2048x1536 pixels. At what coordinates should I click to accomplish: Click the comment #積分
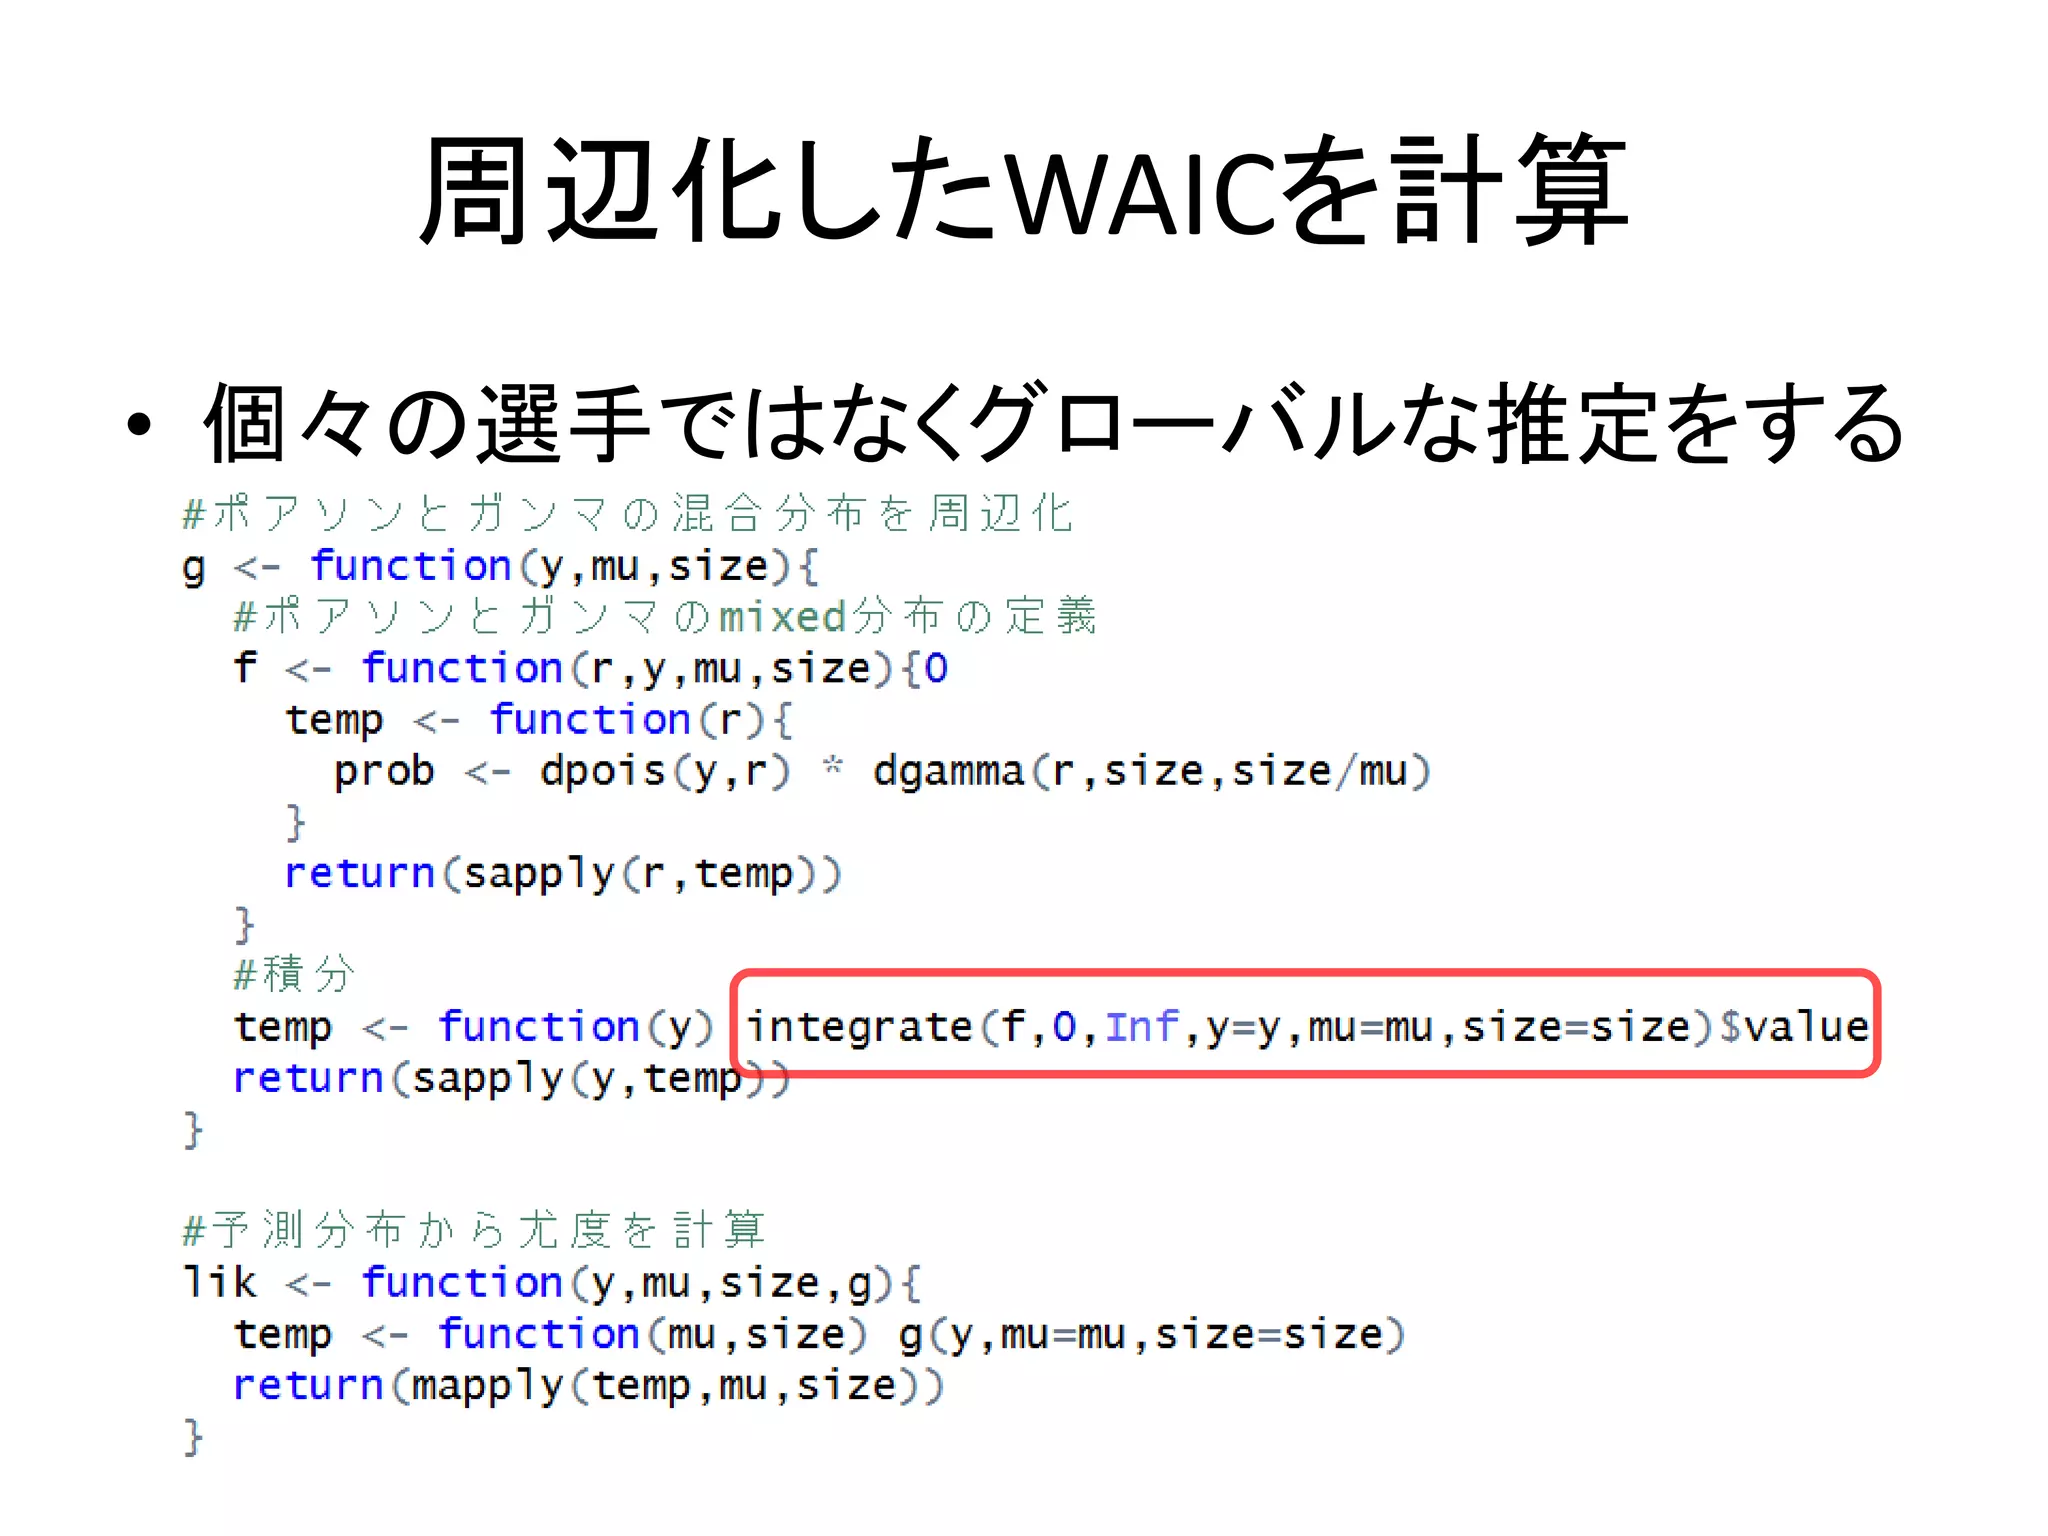pyautogui.click(x=294, y=974)
